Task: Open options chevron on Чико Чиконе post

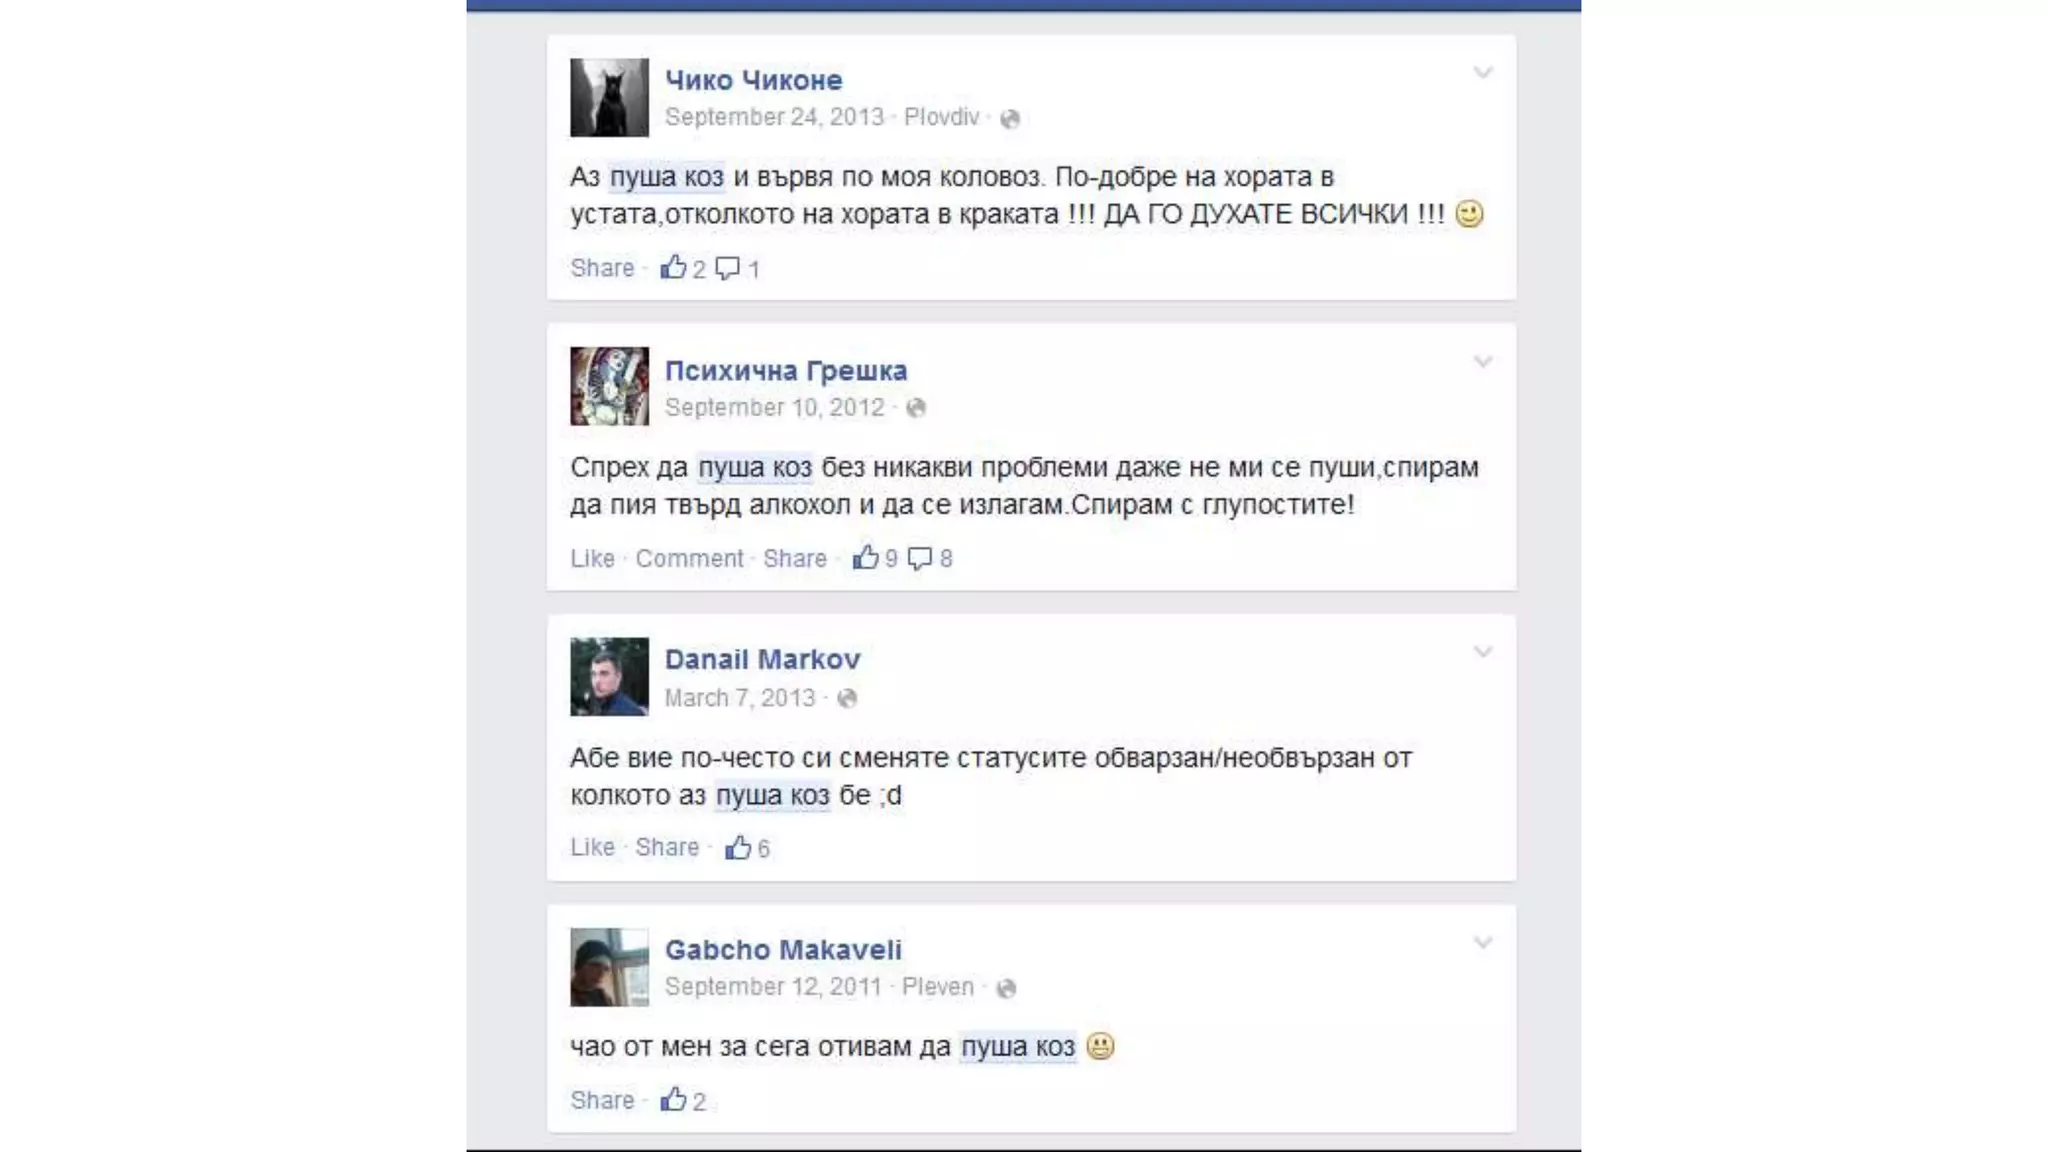Action: pyautogui.click(x=1483, y=72)
